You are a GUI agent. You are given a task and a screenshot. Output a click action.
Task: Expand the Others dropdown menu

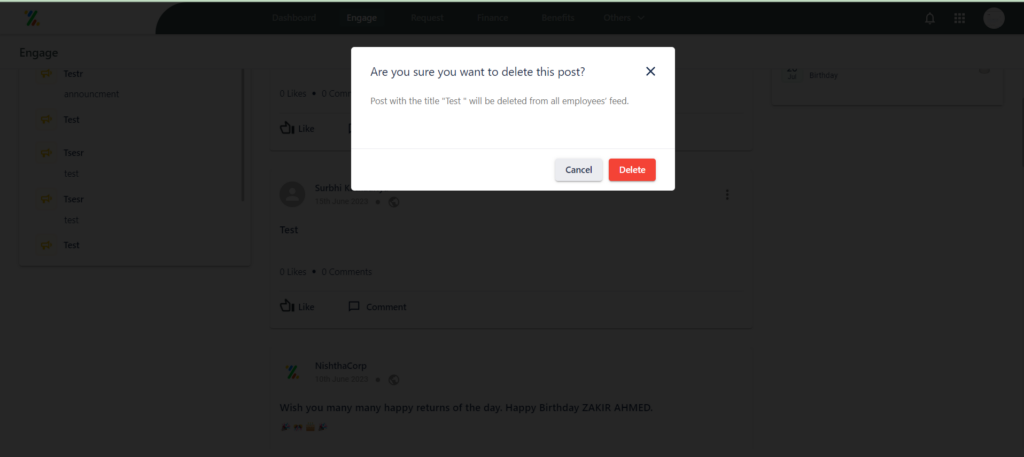click(x=624, y=18)
